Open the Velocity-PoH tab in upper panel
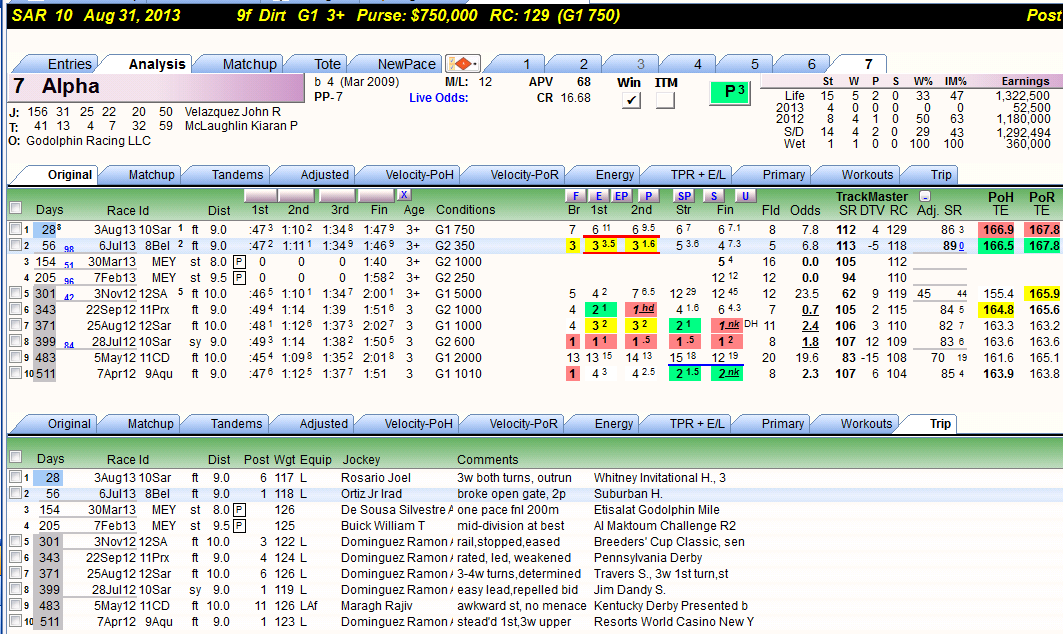1063x634 pixels. 419,175
